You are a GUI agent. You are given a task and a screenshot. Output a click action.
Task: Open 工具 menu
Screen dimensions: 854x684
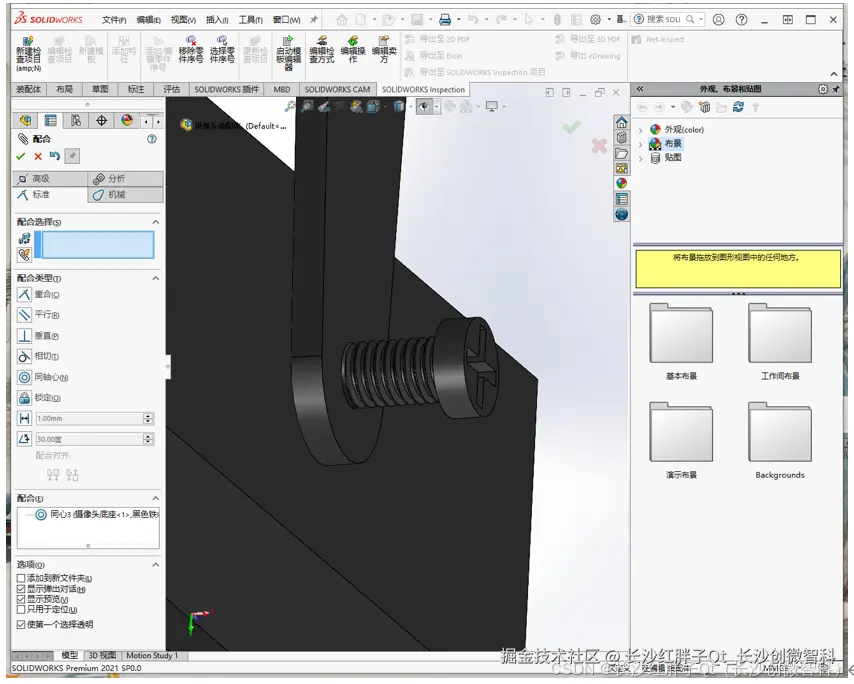251,20
